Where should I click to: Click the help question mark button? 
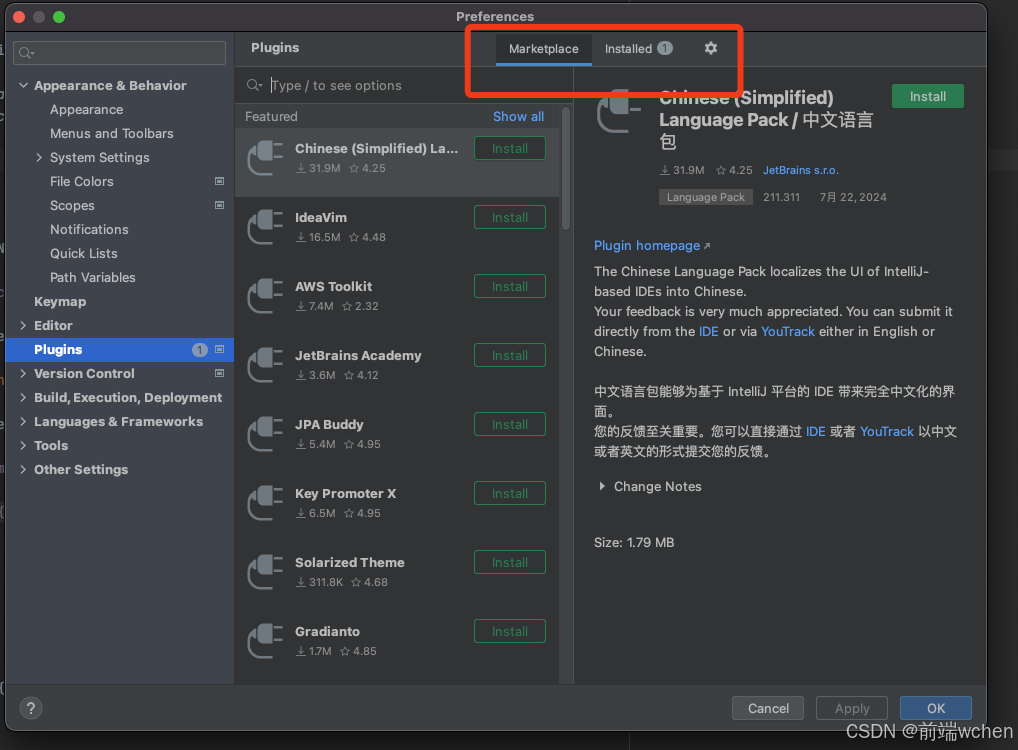tap(31, 708)
